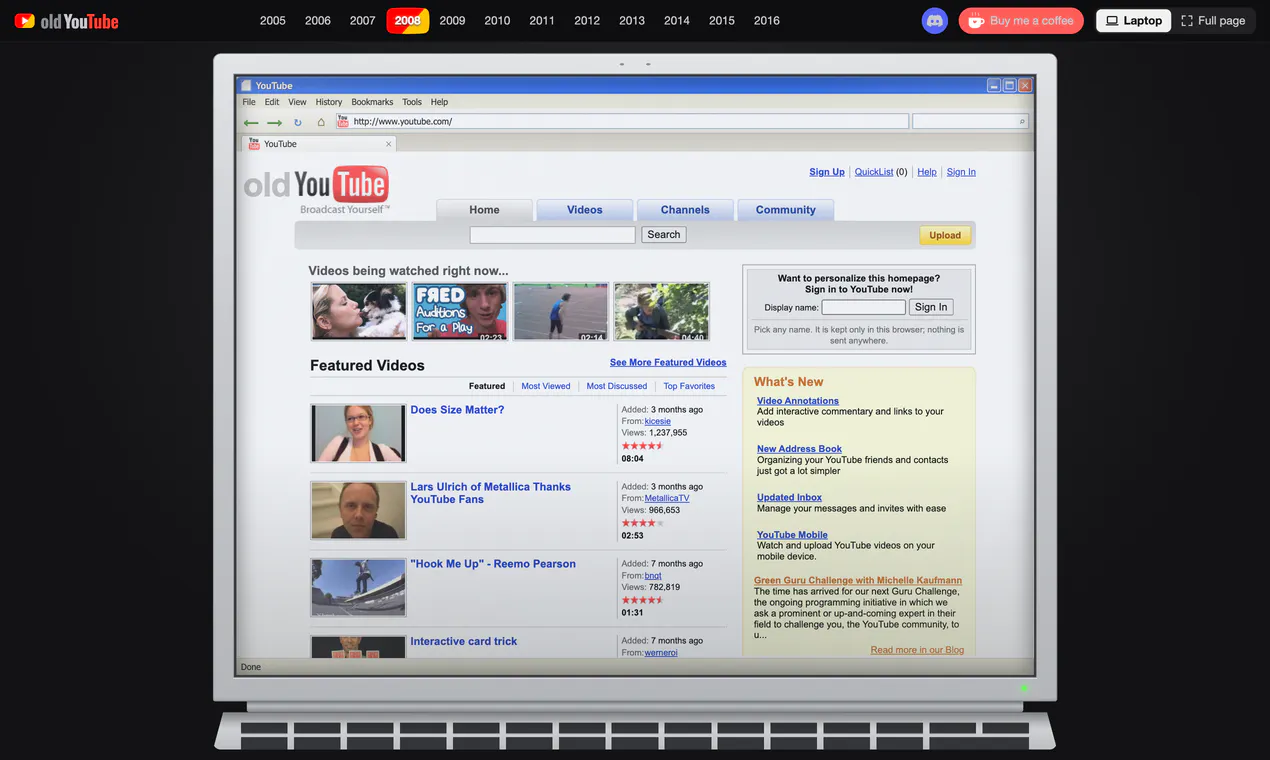Click the browser back arrow
Screen dimensions: 1270x760
pos(251,122)
